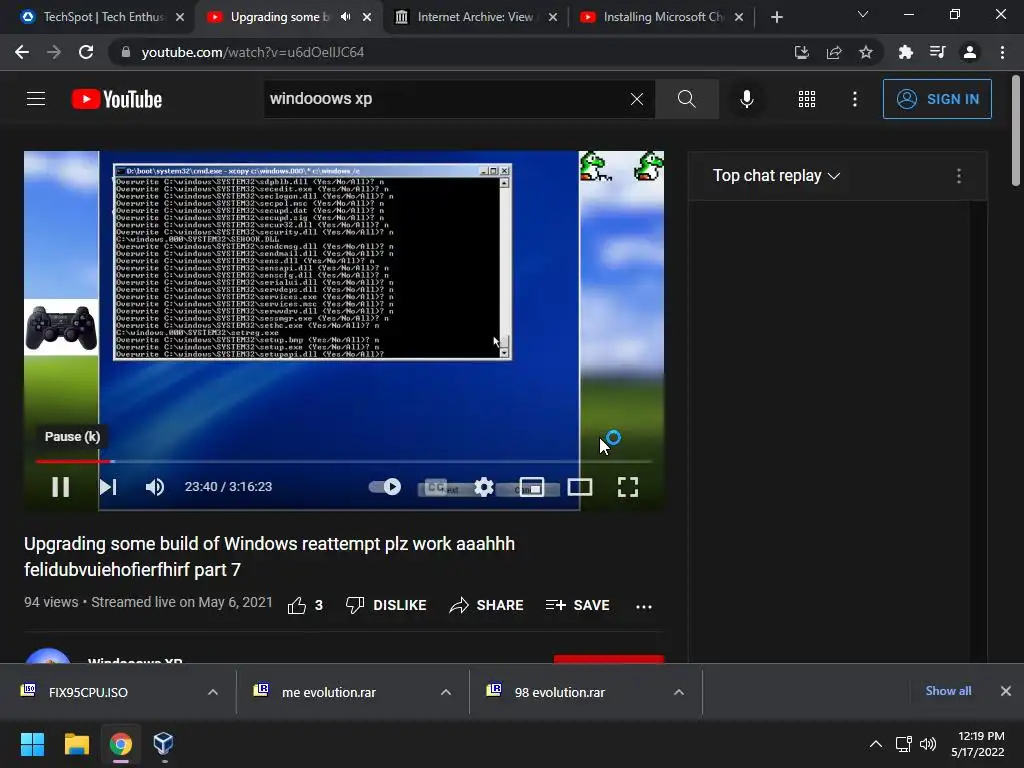
Task: Open the taskbar clock and date
Action: 978,744
